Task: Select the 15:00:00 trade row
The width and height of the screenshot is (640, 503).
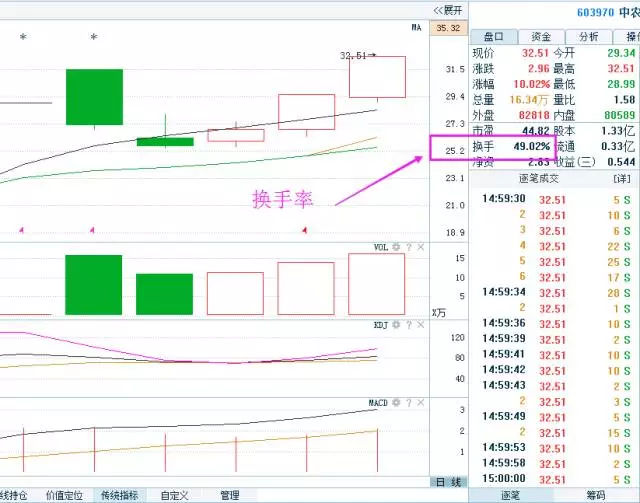Action: [x=556, y=479]
